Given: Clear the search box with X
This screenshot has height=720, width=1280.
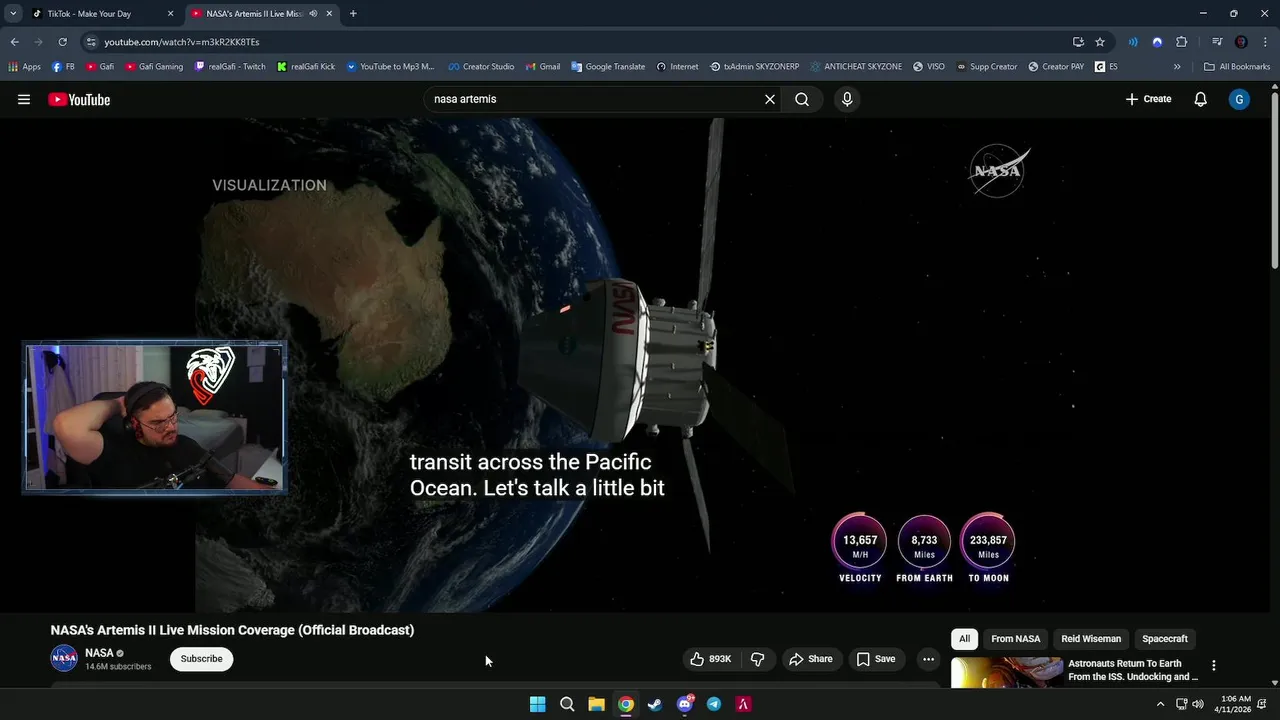Looking at the screenshot, I should (x=770, y=99).
